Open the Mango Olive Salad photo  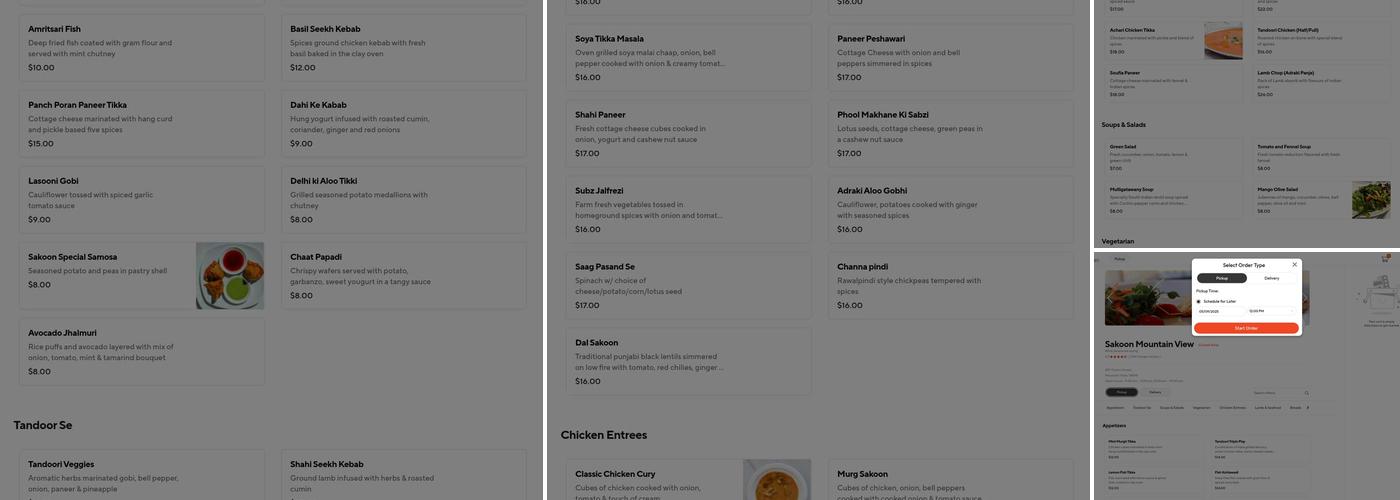(x=1371, y=200)
